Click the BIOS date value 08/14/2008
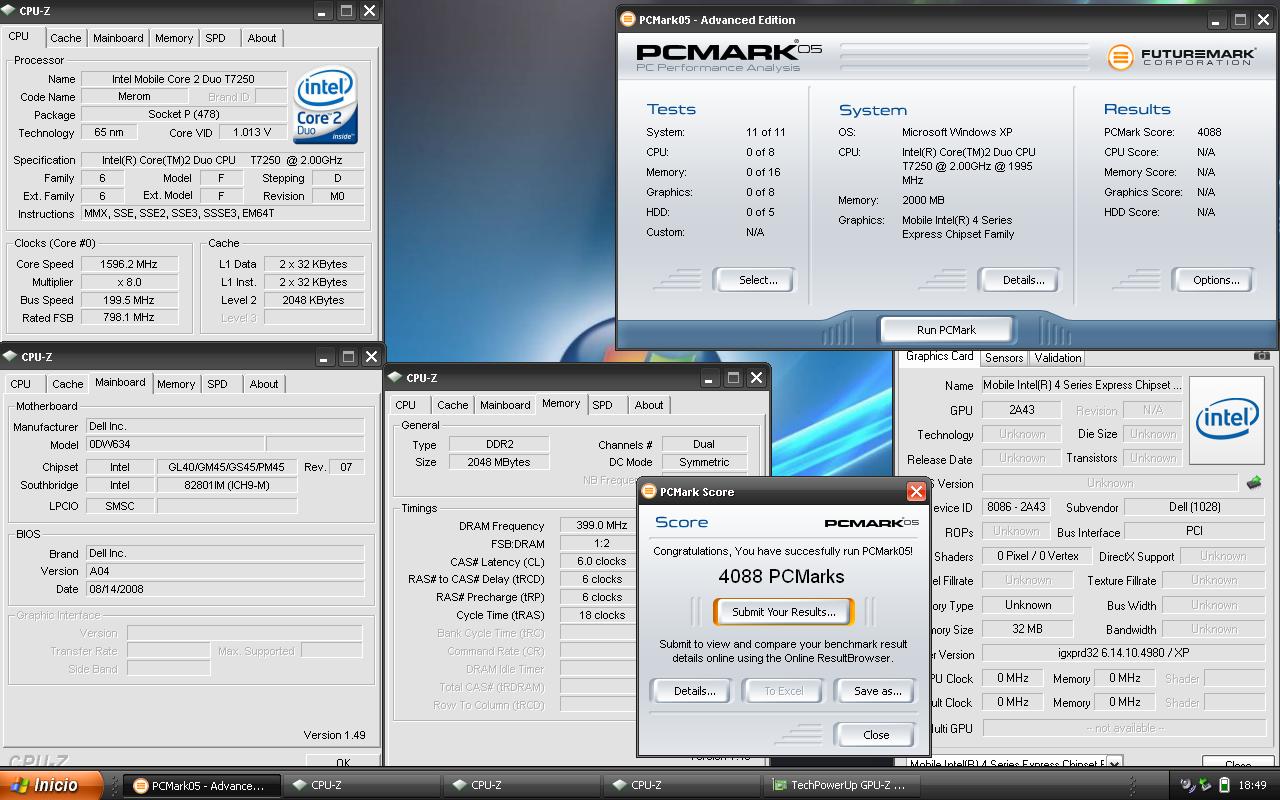Viewport: 1280px width, 800px height. (x=225, y=589)
